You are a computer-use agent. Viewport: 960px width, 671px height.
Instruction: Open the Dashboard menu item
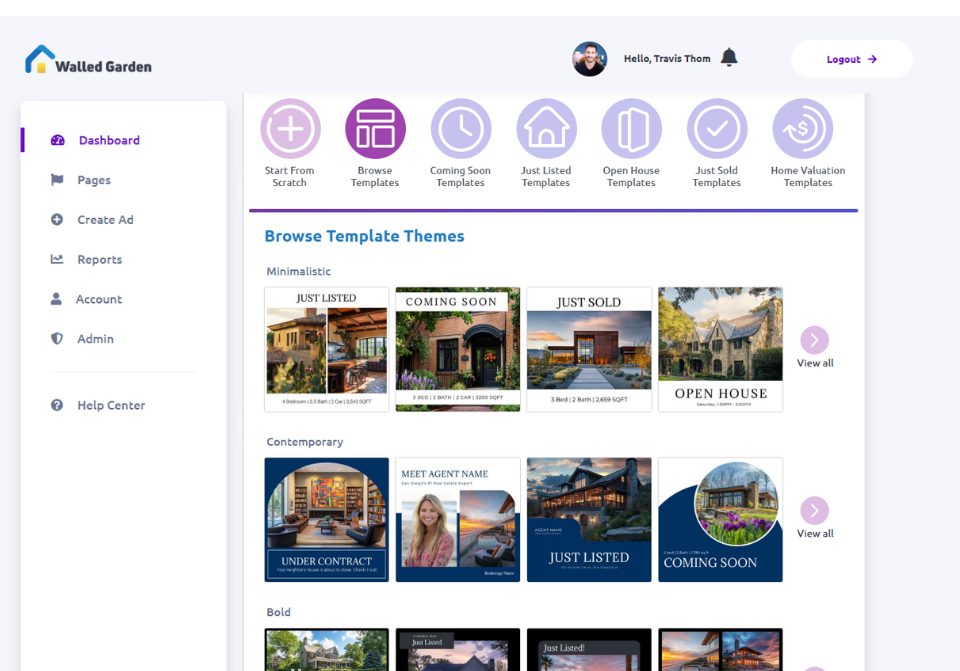[x=109, y=140]
